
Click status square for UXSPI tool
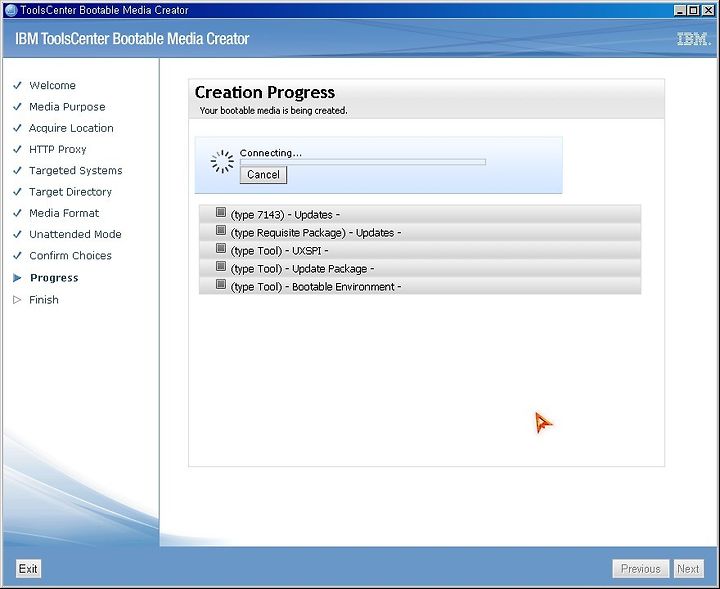tap(221, 248)
